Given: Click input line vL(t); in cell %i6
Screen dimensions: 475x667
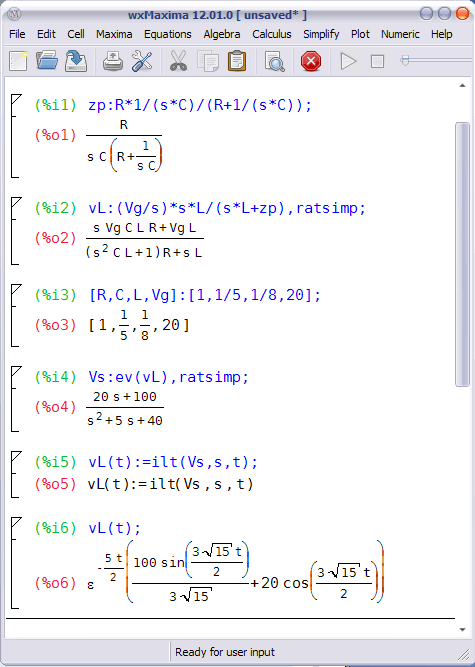Looking at the screenshot, I should [x=114, y=528].
